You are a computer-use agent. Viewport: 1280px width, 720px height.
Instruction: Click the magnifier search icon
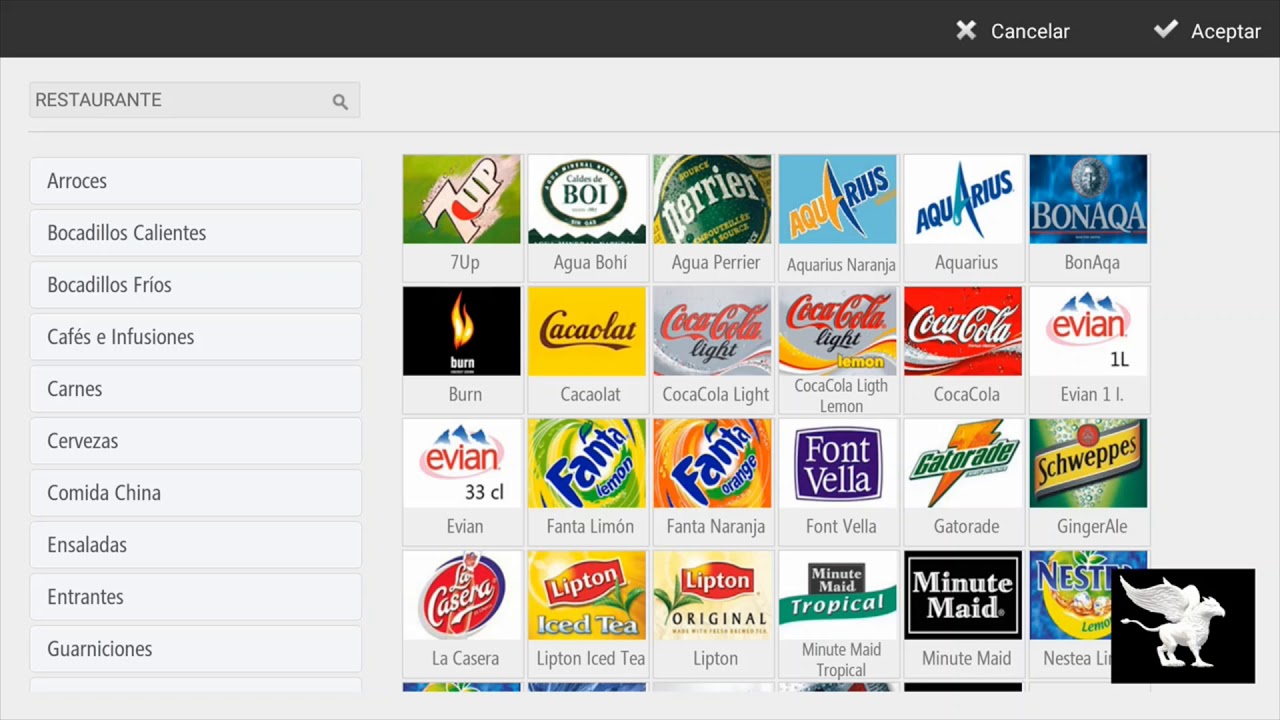tap(340, 101)
